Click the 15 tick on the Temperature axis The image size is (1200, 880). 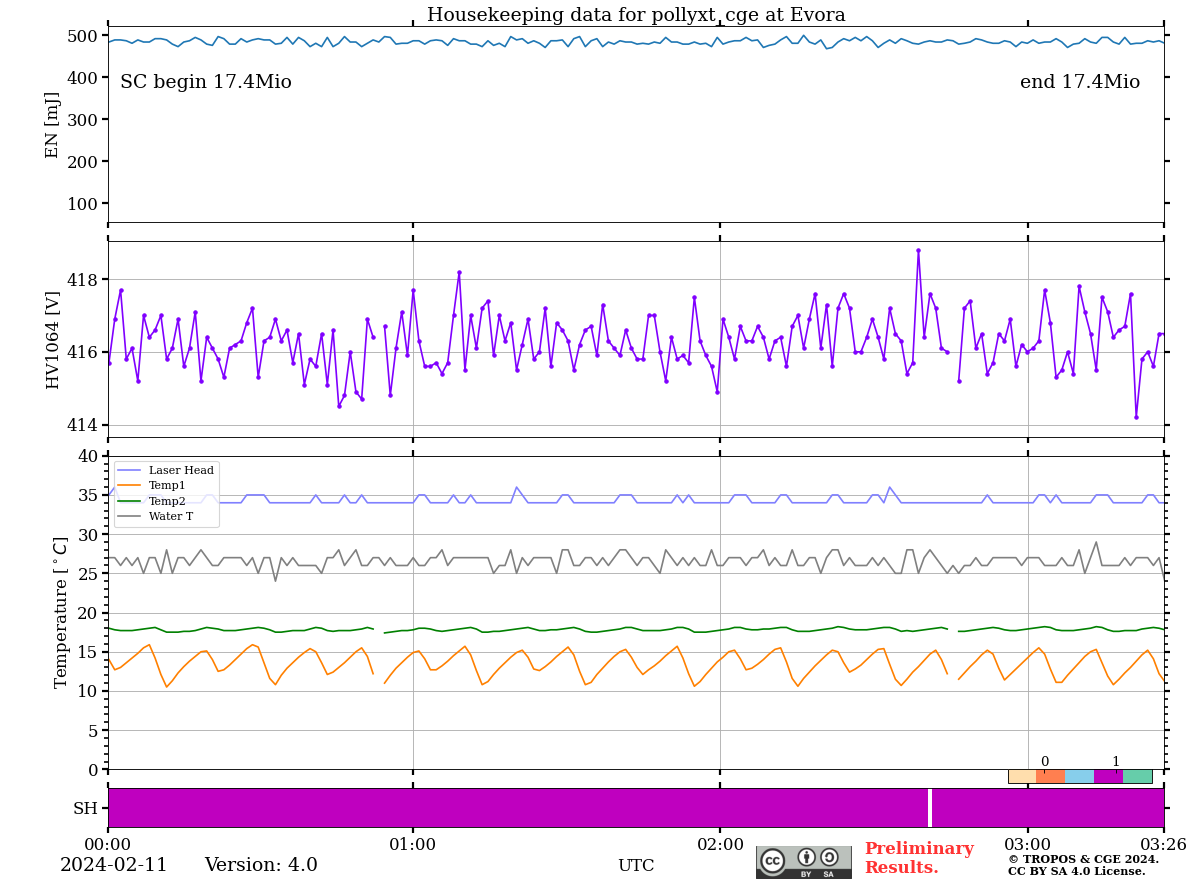click(88, 652)
